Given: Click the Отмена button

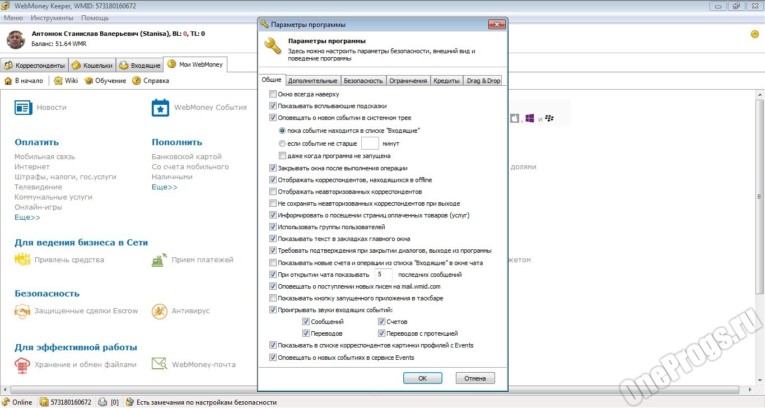Looking at the screenshot, I should click(x=475, y=378).
